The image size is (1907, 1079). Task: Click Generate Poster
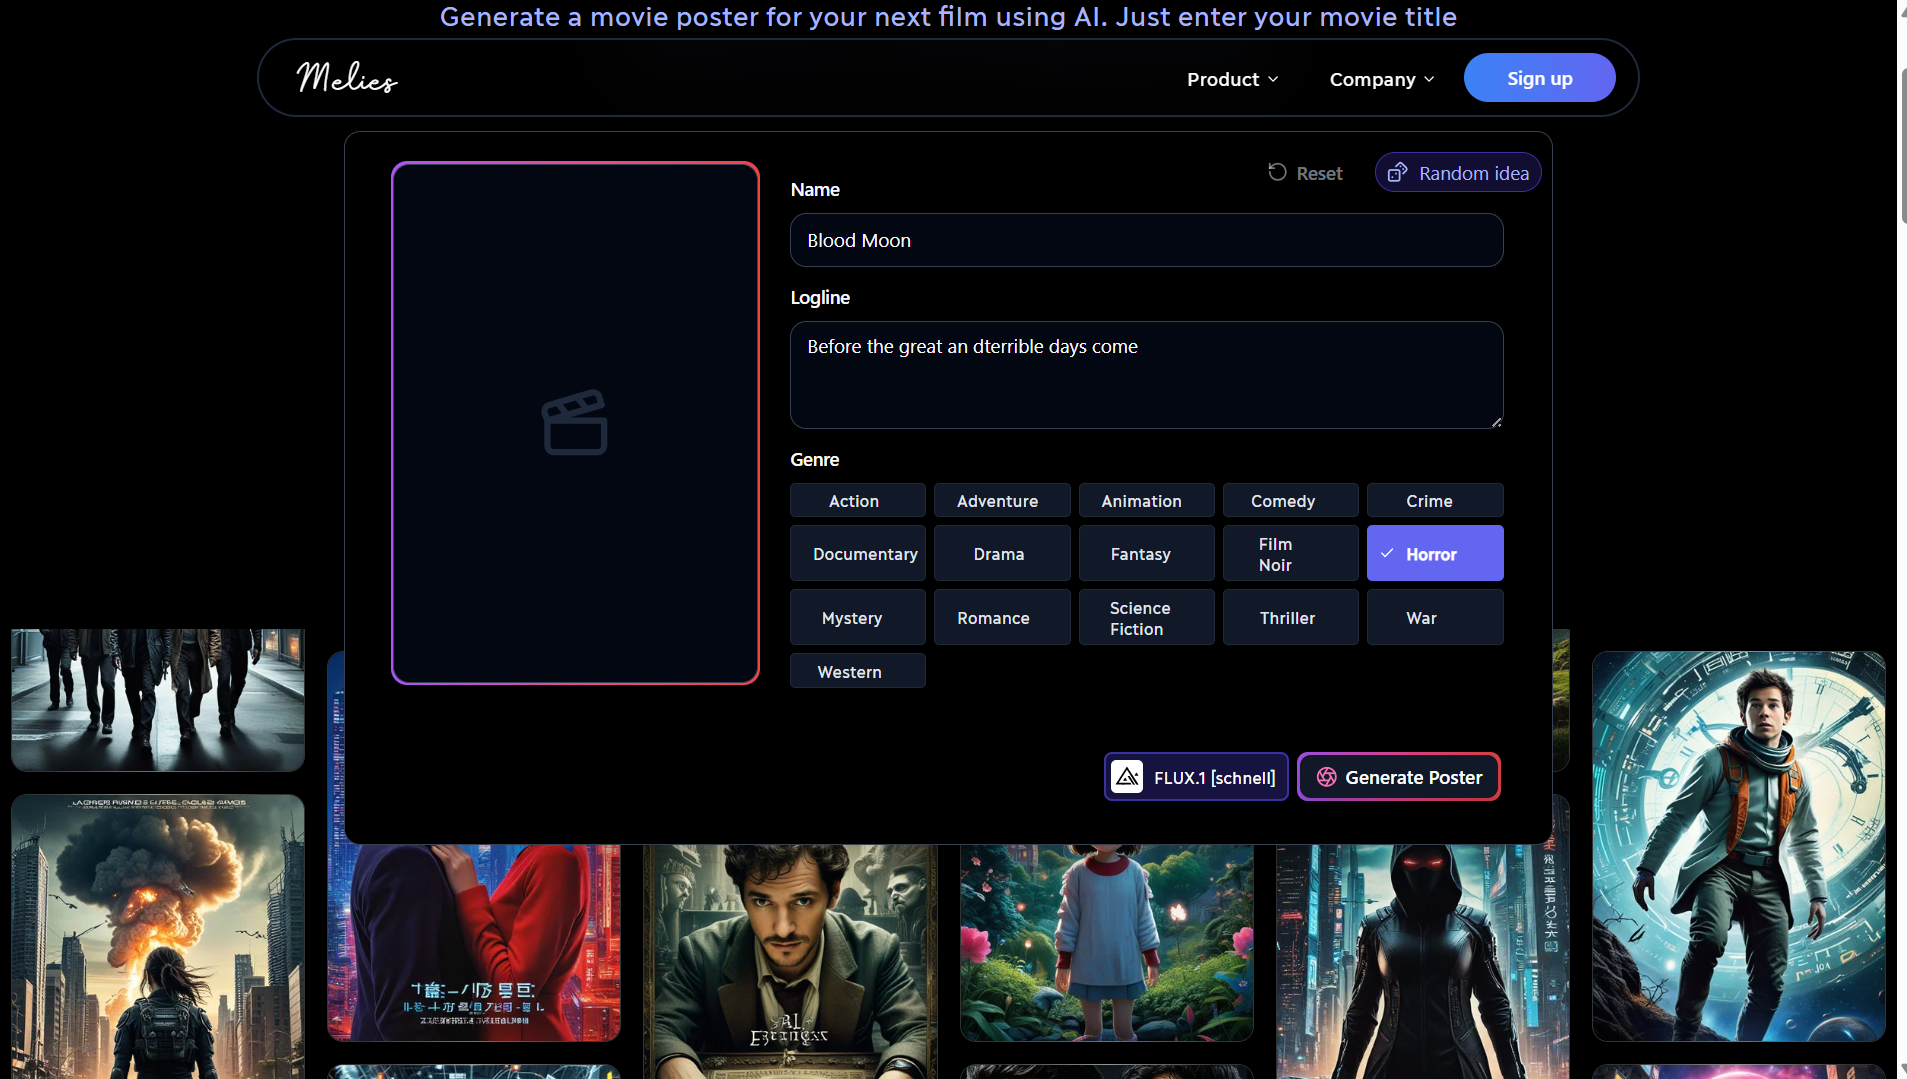point(1399,777)
